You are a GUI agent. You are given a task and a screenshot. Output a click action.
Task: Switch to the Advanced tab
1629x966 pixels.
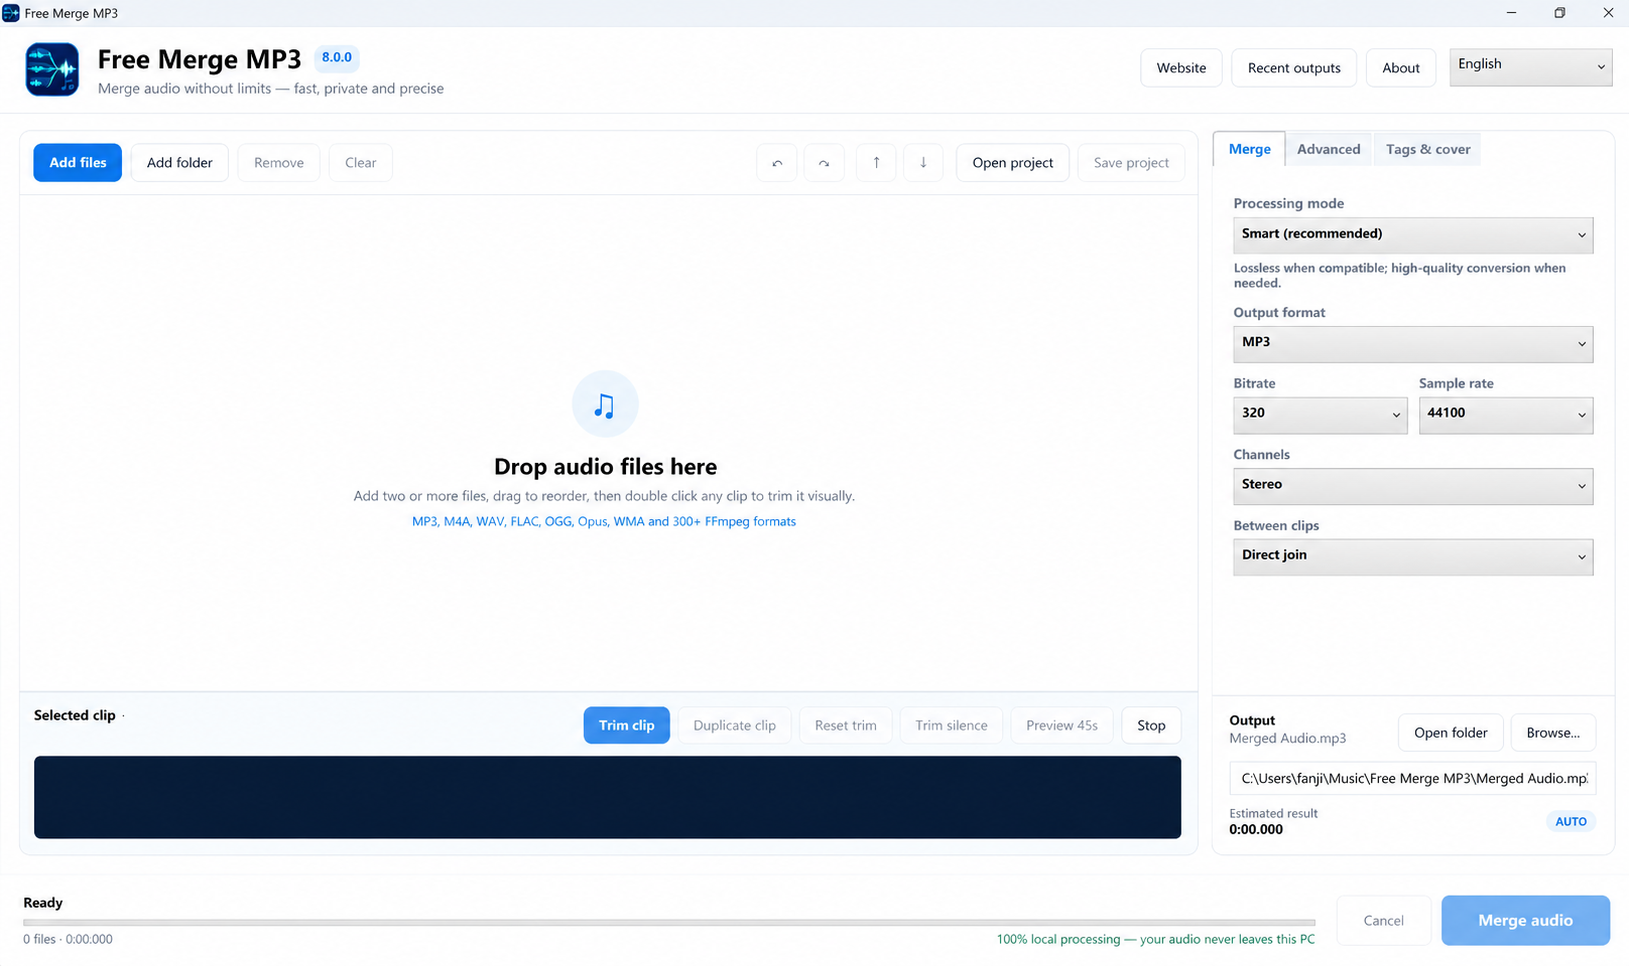point(1329,149)
